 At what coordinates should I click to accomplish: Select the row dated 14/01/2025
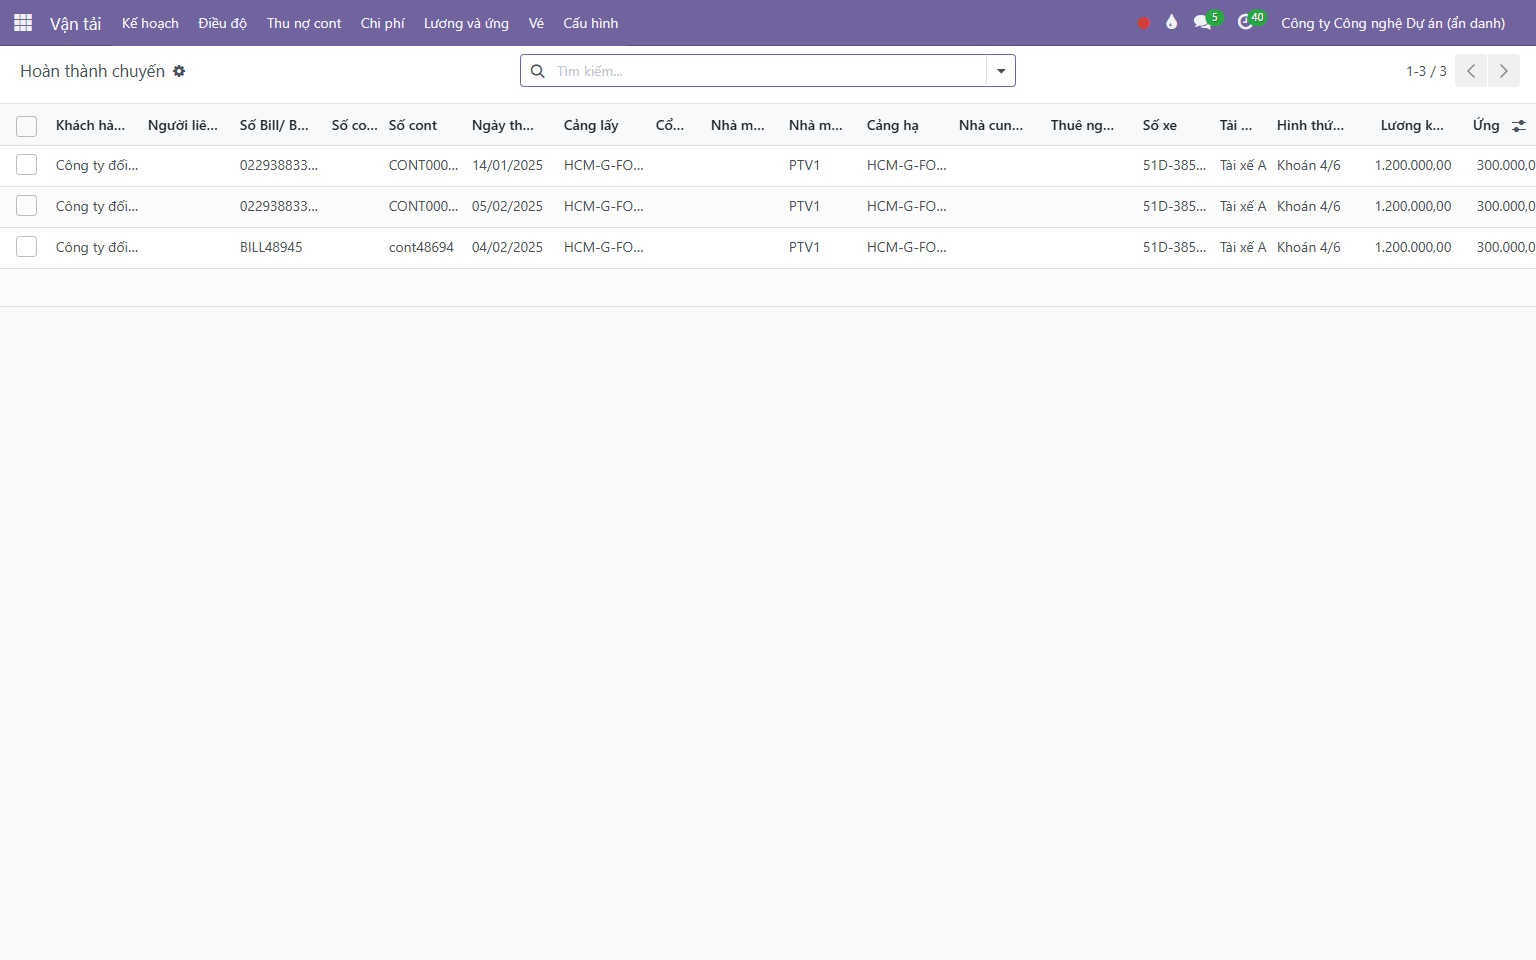coord(27,165)
